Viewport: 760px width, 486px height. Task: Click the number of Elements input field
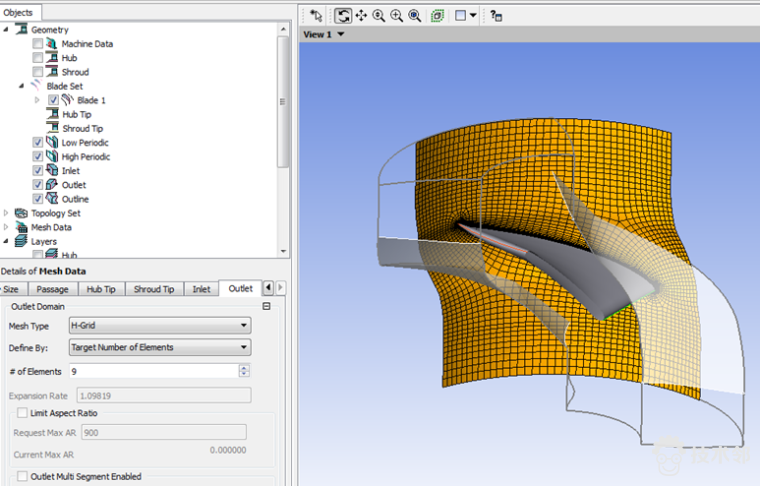[x=154, y=372]
